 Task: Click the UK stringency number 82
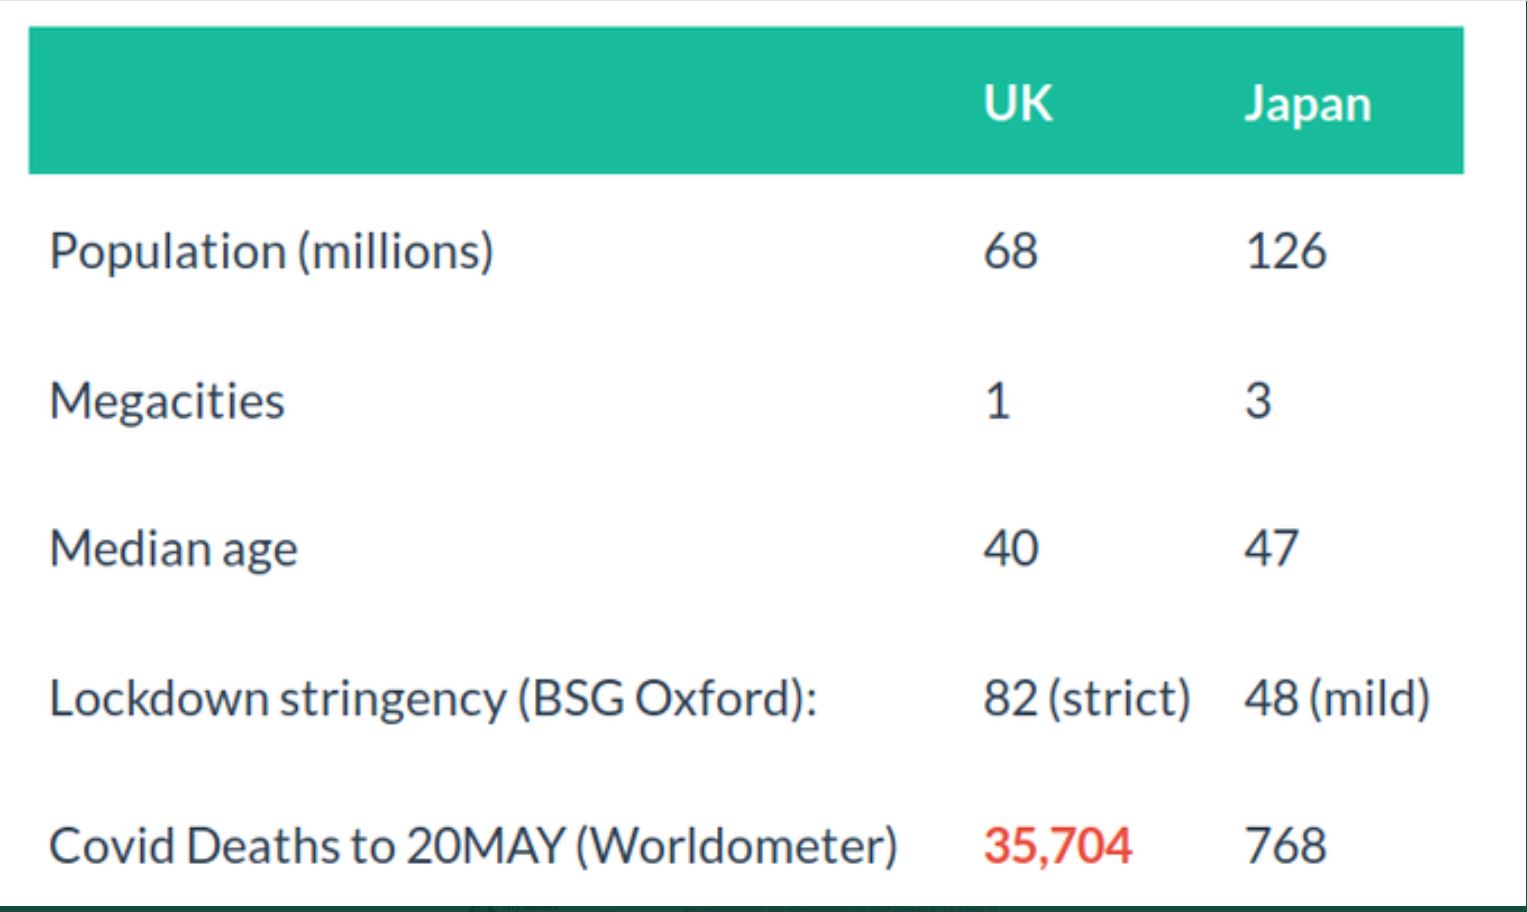coord(1010,698)
